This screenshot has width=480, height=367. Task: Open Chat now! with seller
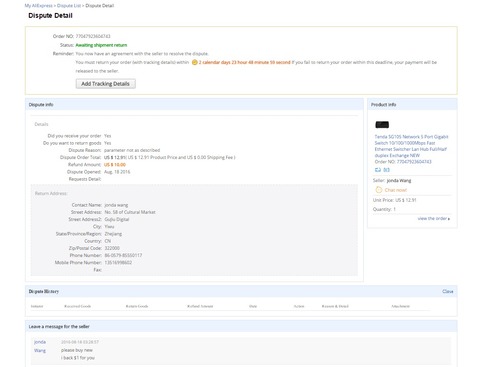pos(396,190)
